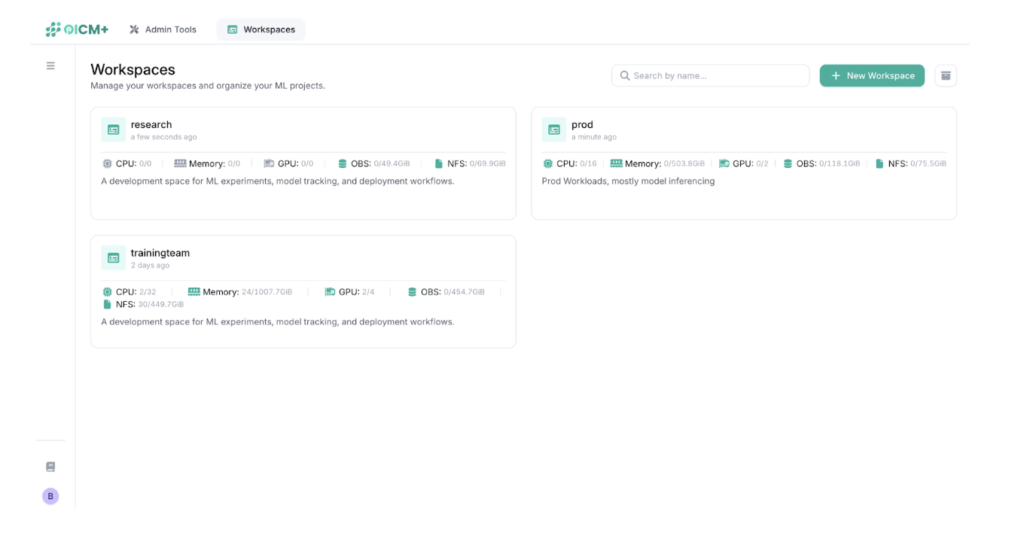The width and height of the screenshot is (1024, 539).
Task: Open the research workspace title
Action: [x=151, y=125]
